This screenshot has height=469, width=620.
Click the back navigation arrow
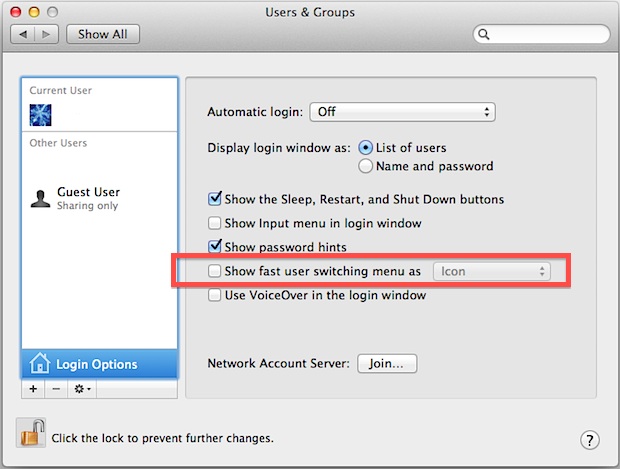tap(23, 34)
